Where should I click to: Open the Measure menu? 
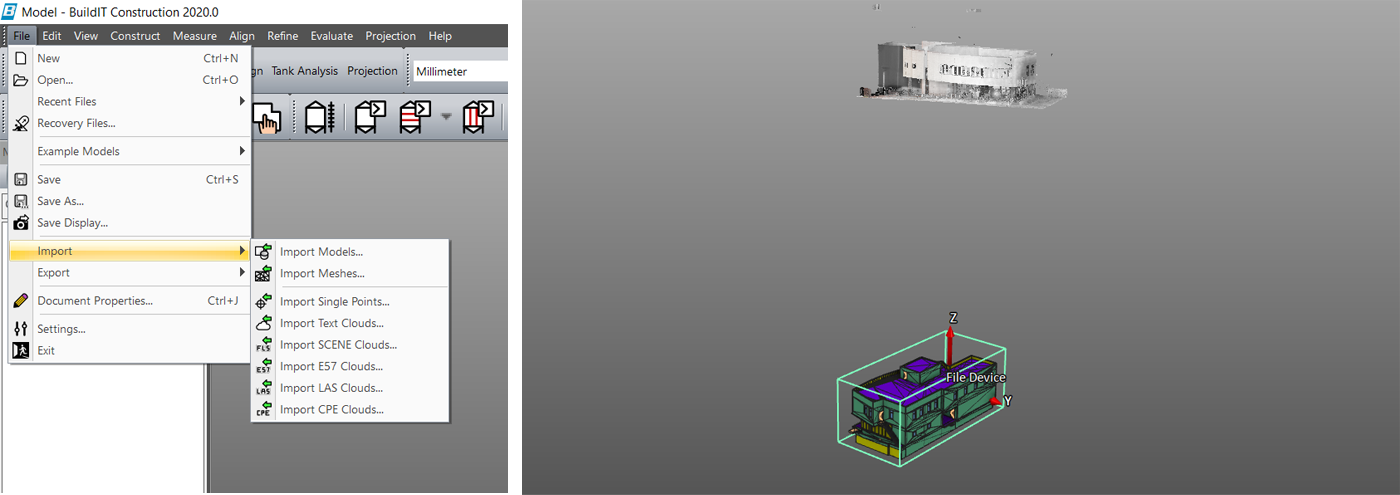click(194, 36)
